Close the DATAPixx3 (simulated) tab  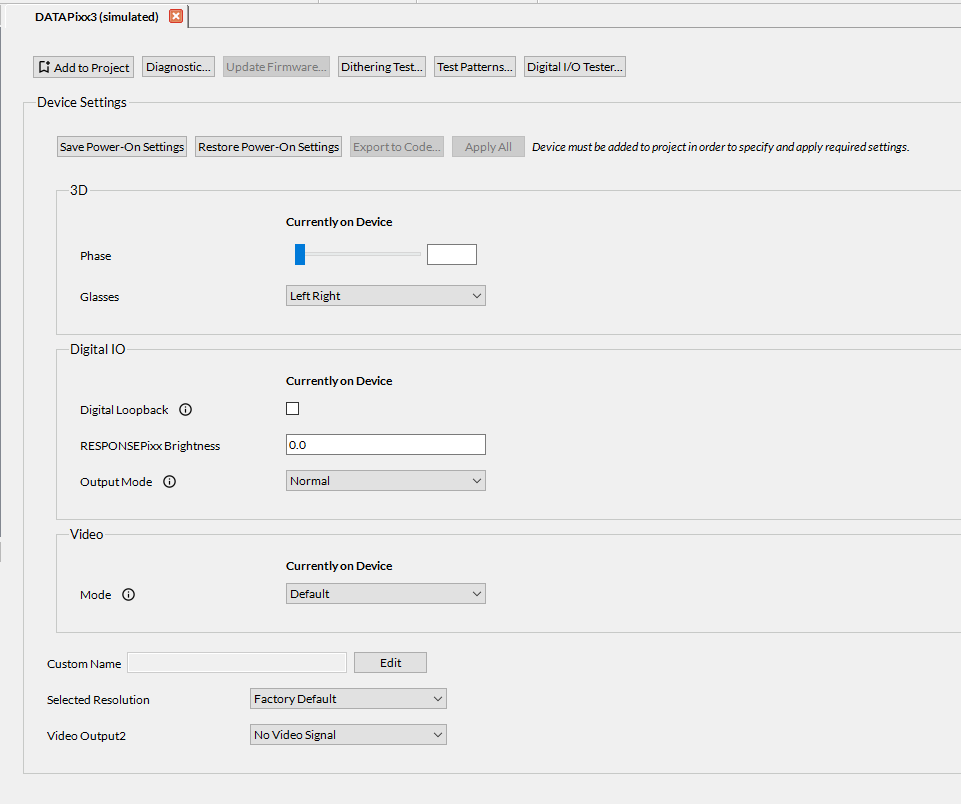coord(176,17)
